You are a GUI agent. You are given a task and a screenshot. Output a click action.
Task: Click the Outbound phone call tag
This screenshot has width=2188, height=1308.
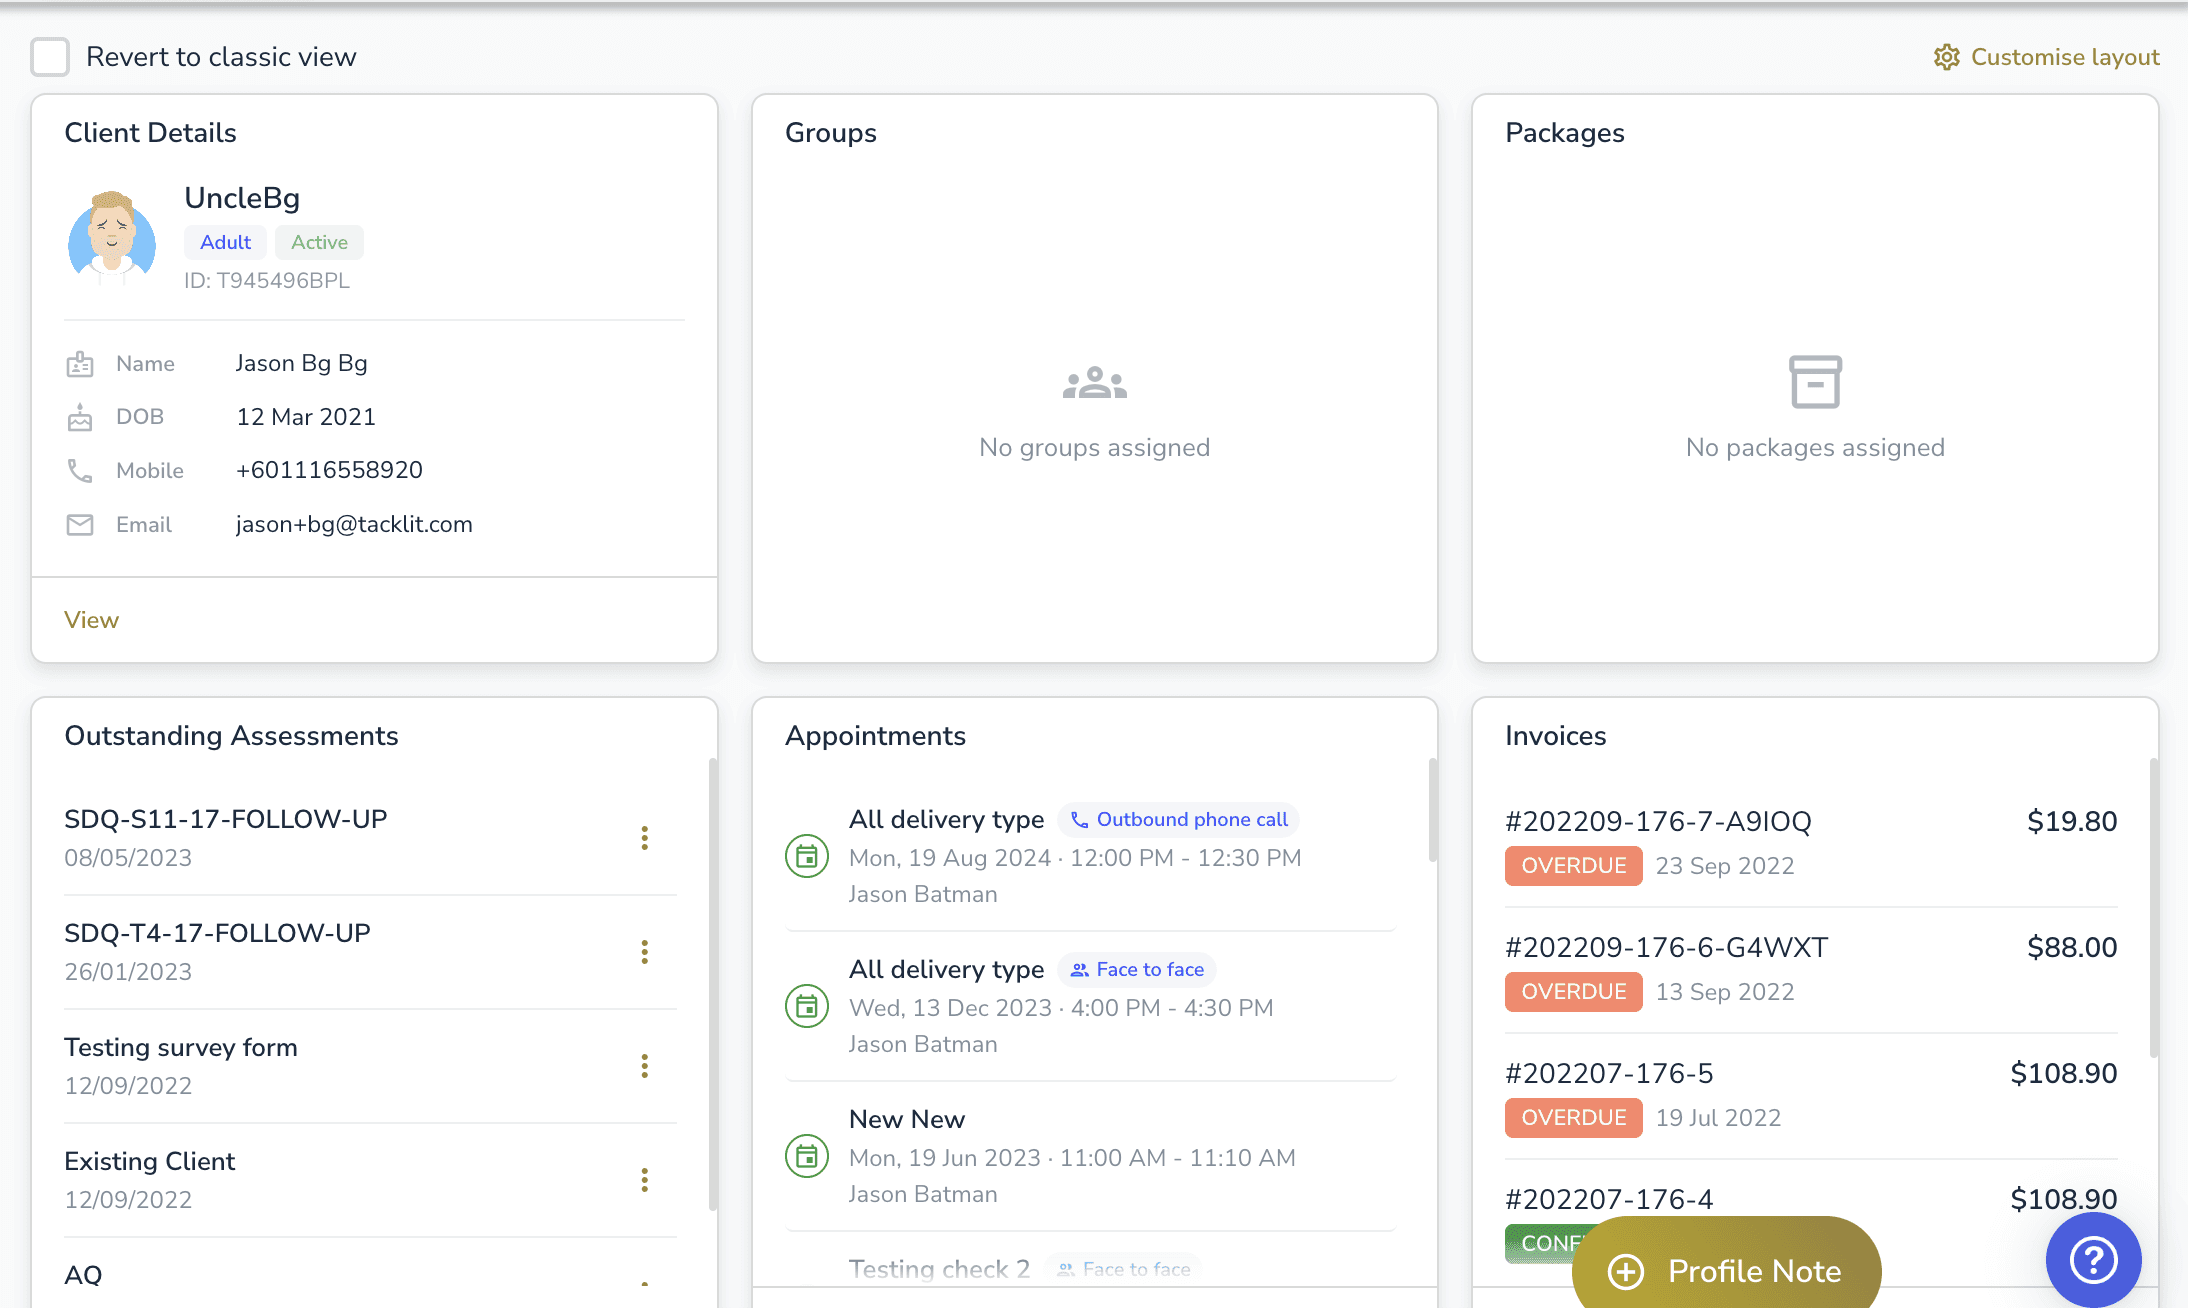[x=1178, y=820]
